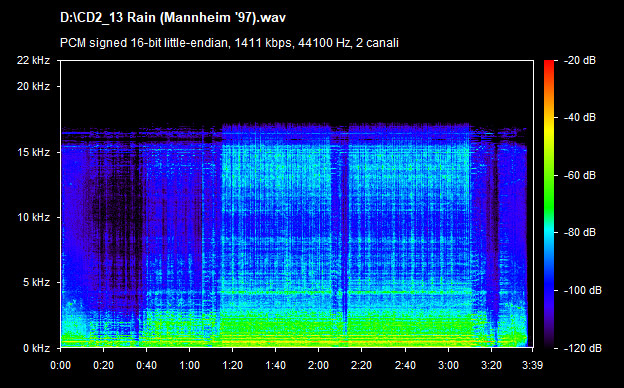Viewport: 624px width, 388px height.
Task: Click the 20 kHz frequency axis label
Action: click(x=33, y=86)
